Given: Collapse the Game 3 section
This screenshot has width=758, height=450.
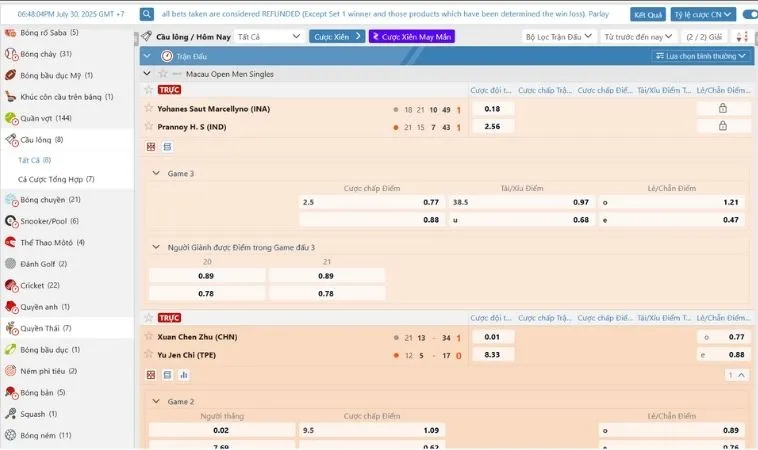Looking at the screenshot, I should tap(156, 173).
